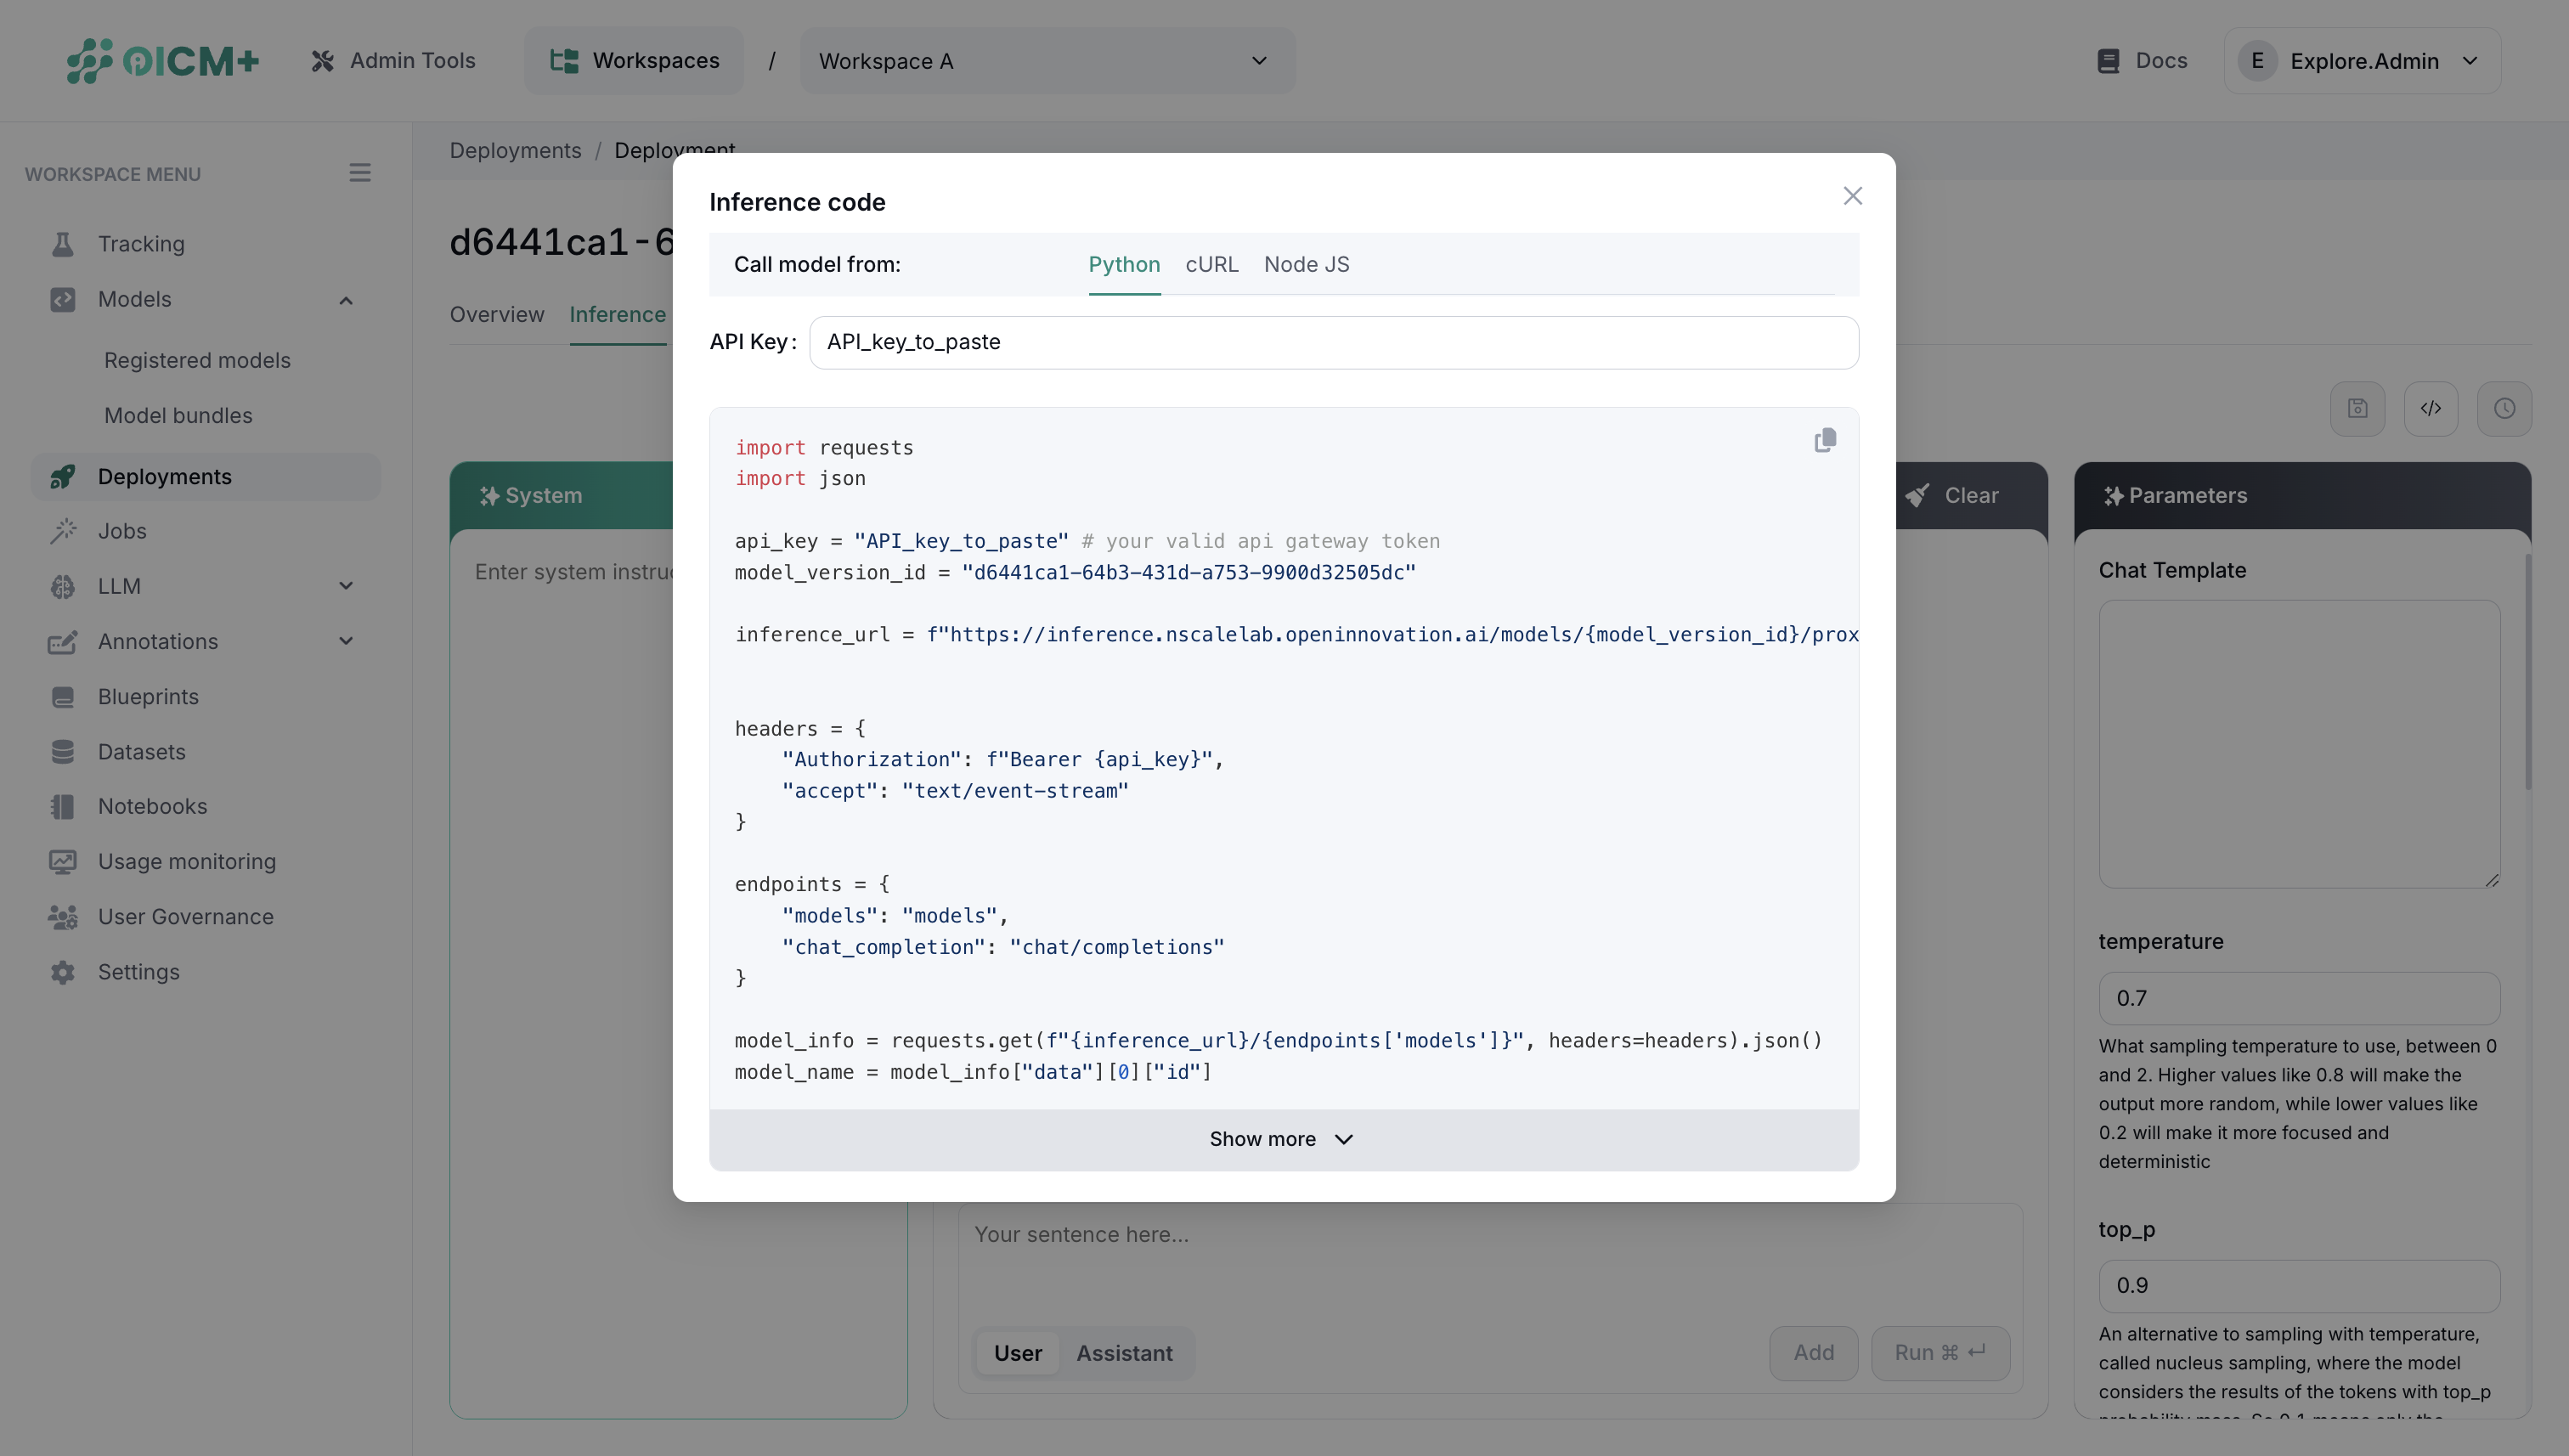This screenshot has height=1456, width=2569.
Task: Copy the Python inference code snippet
Action: point(1824,440)
